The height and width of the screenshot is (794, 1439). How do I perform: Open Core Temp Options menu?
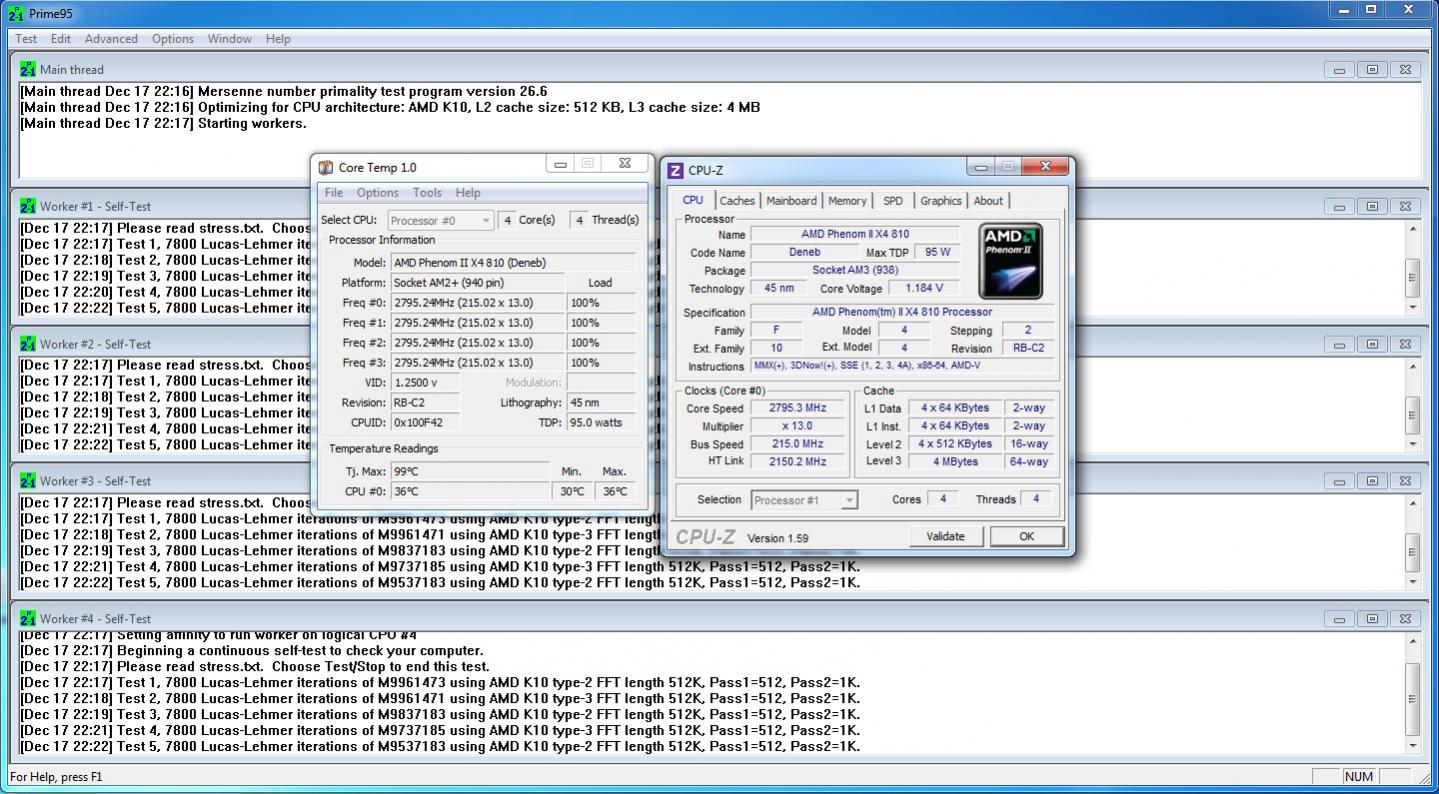click(378, 193)
